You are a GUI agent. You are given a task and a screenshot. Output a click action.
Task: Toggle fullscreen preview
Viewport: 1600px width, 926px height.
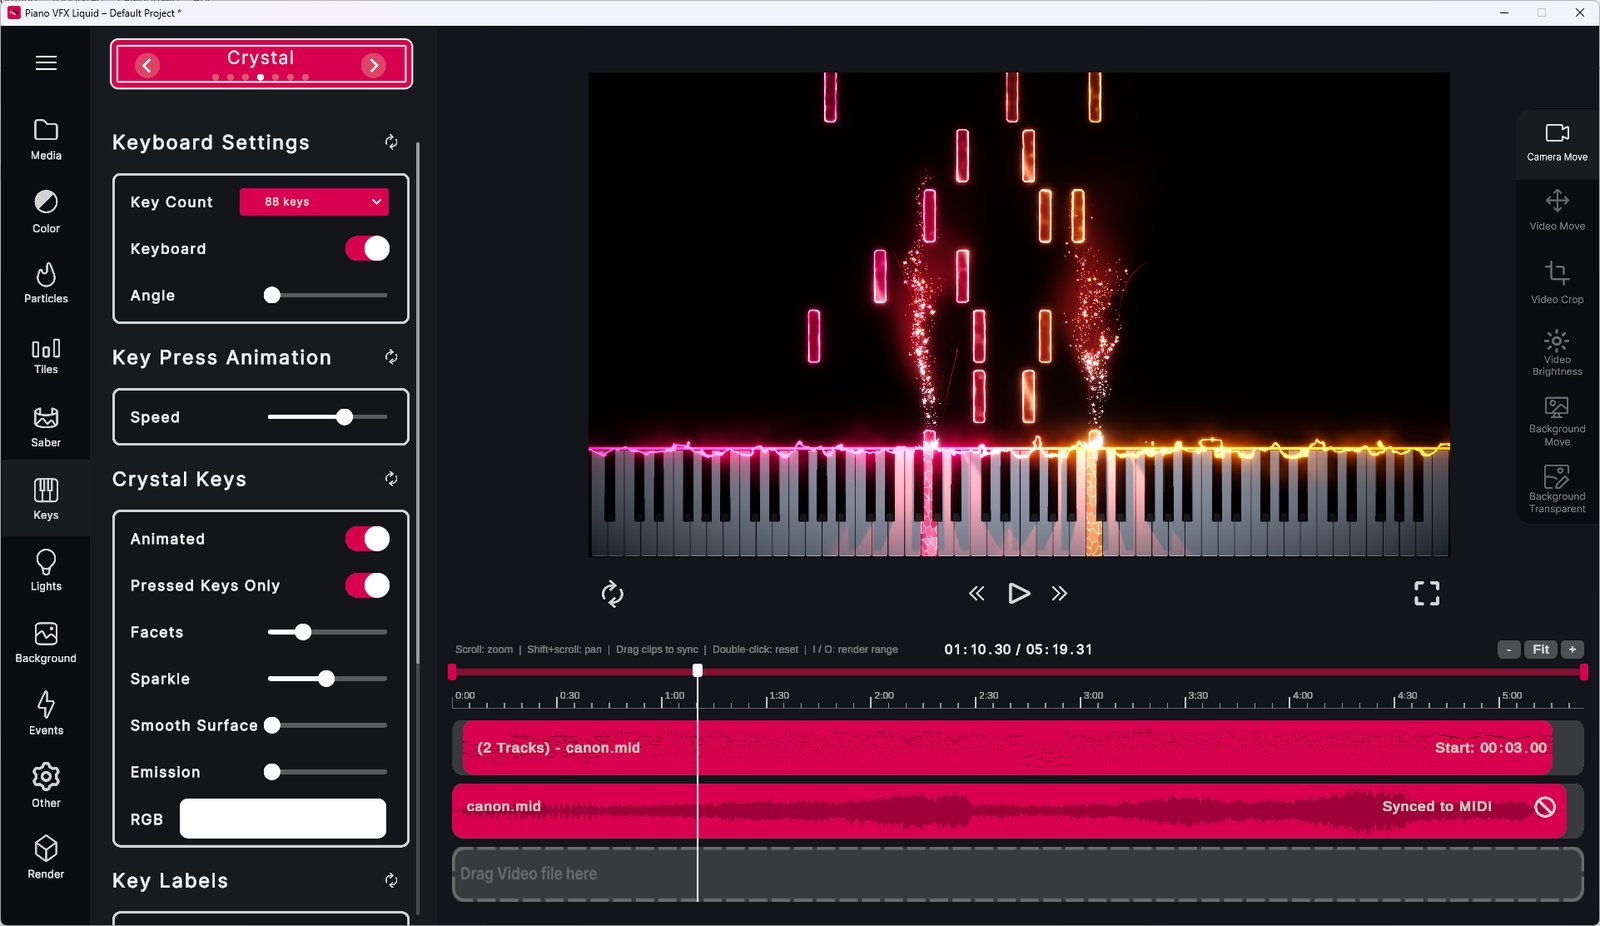[1427, 594]
